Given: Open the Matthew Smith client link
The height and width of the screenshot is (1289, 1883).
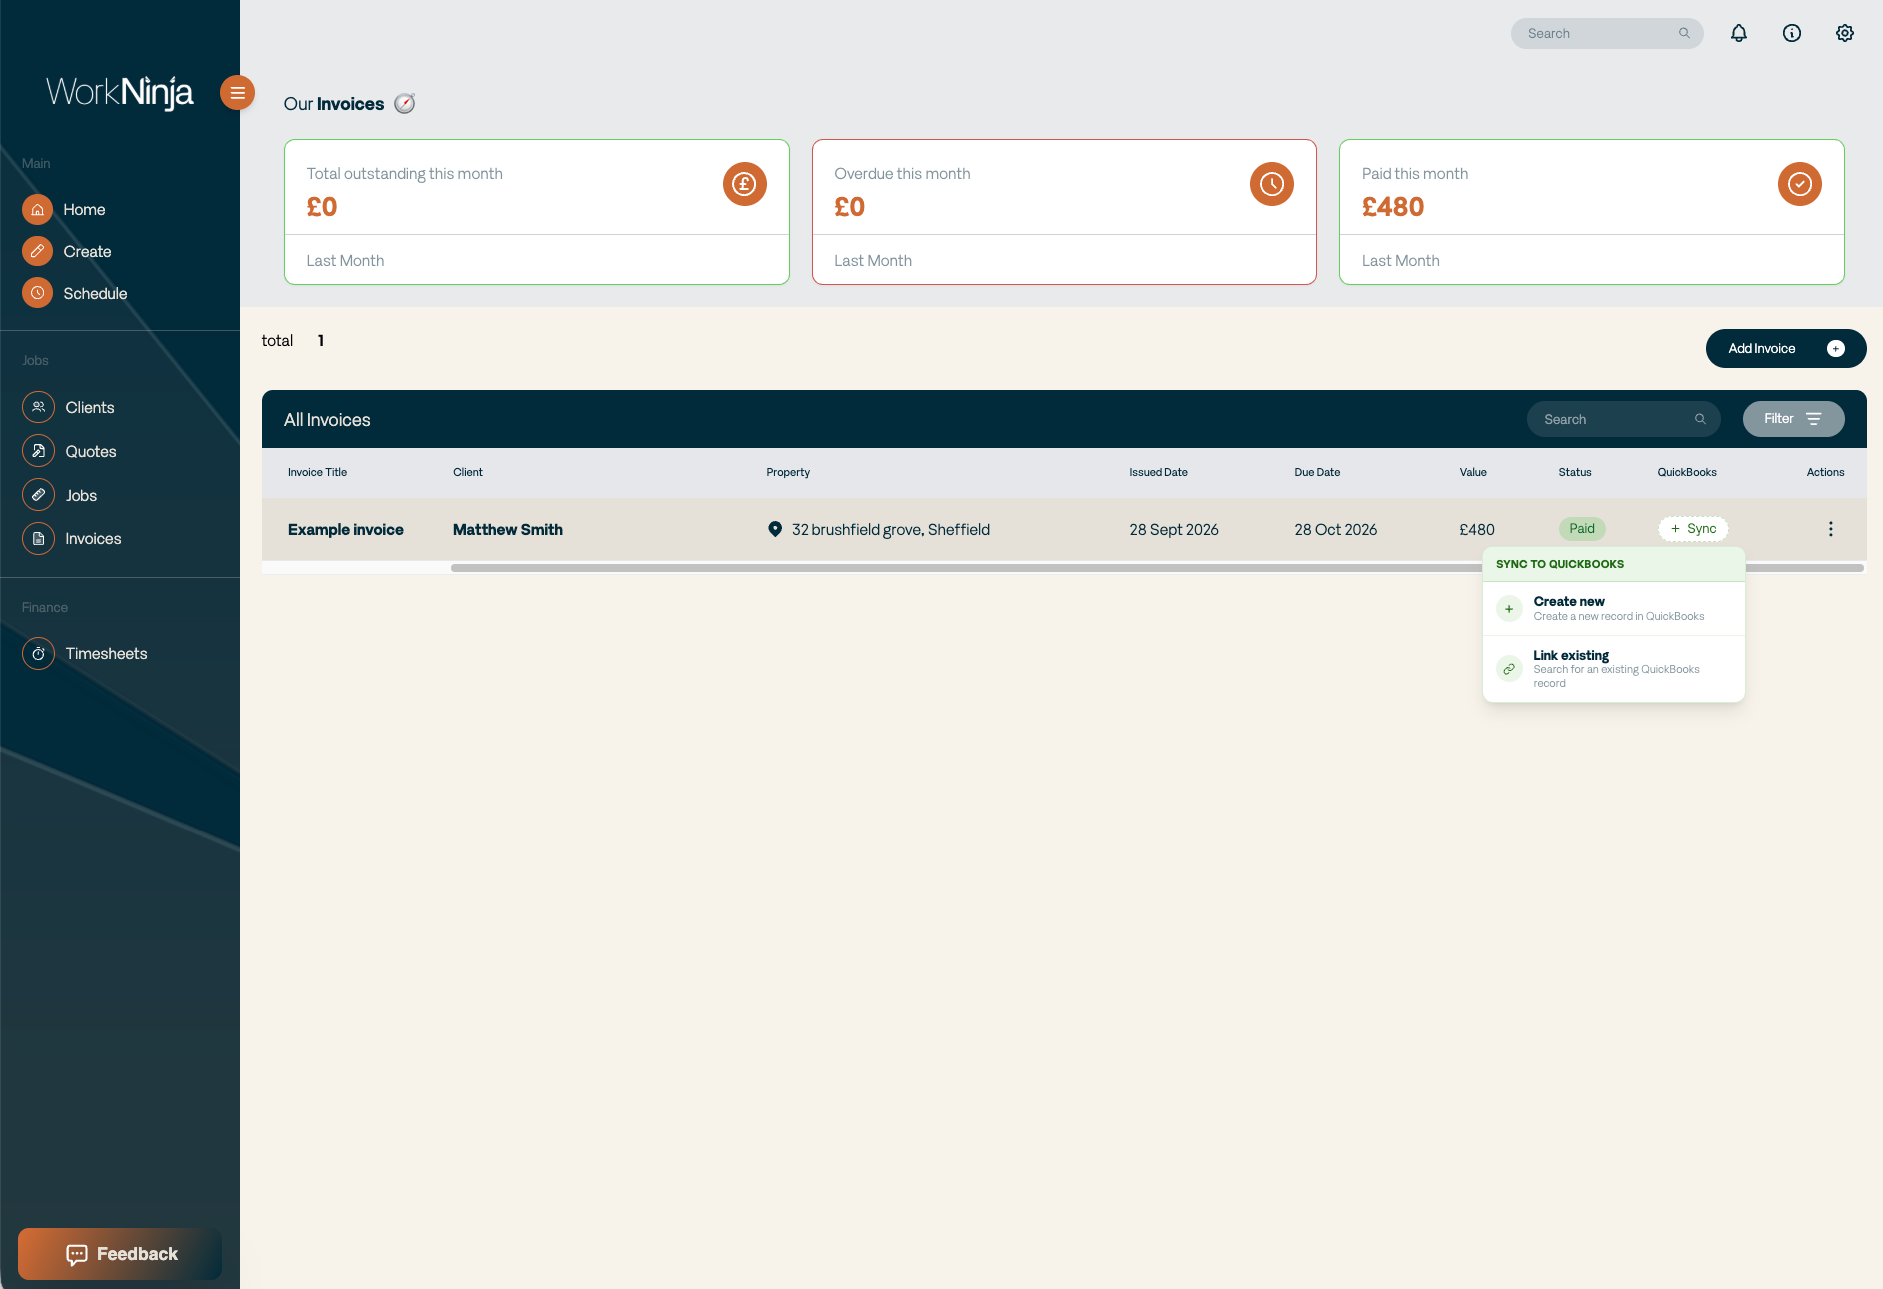Looking at the screenshot, I should pos(508,529).
